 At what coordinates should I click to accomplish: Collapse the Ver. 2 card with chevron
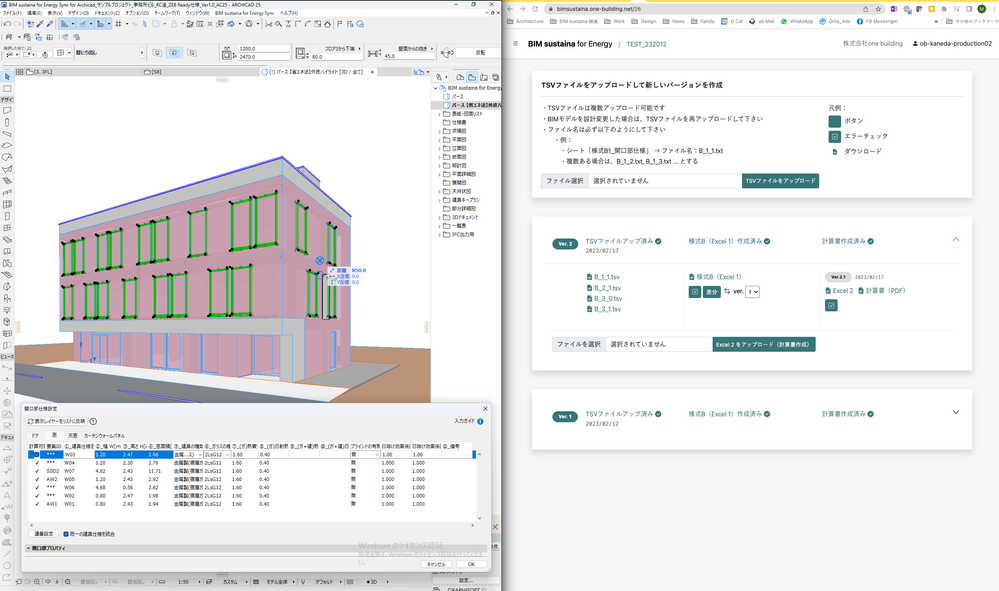coord(956,239)
